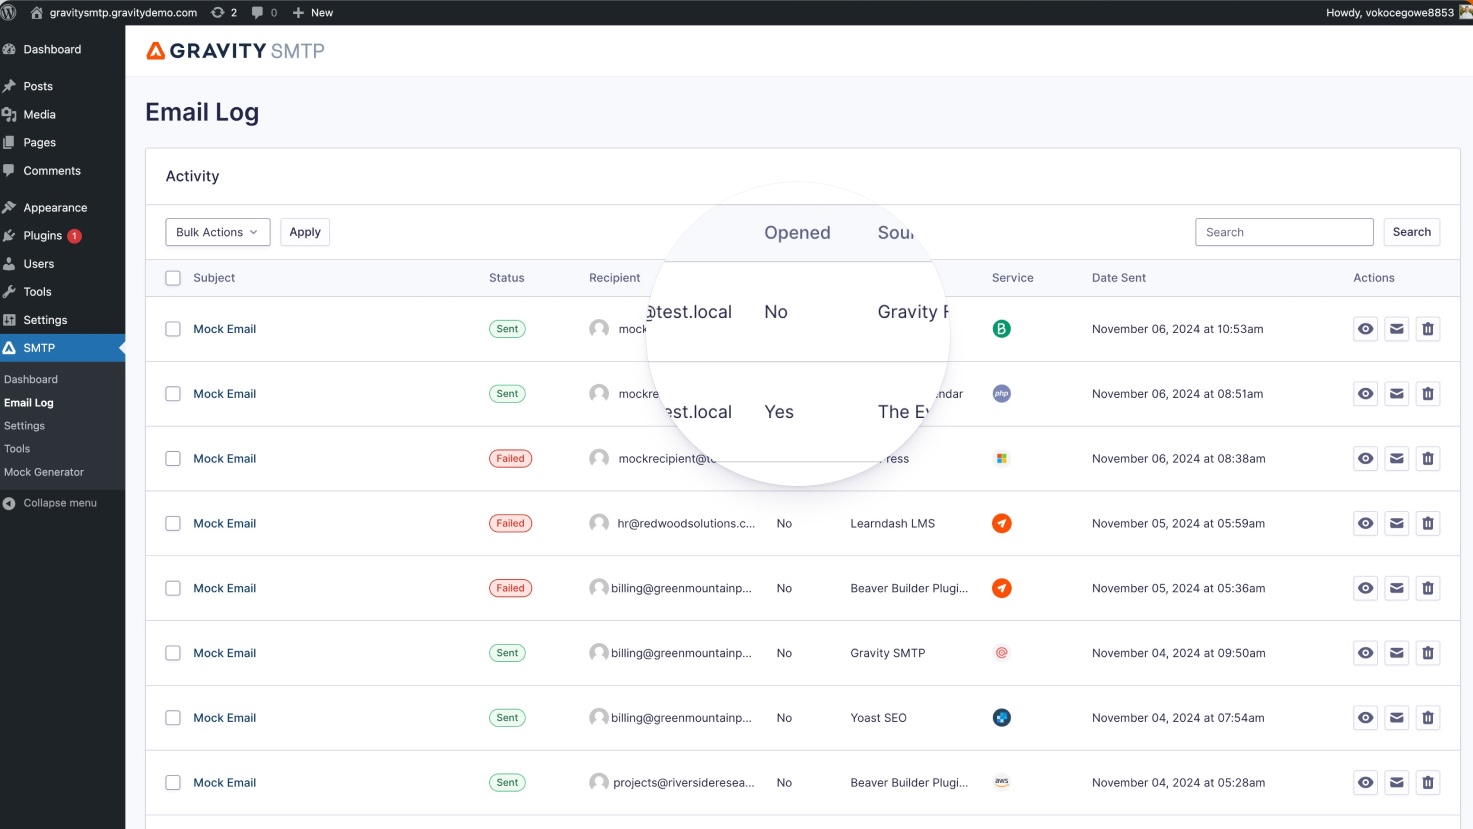Click the New content plus button
This screenshot has height=829, width=1473.
click(x=313, y=12)
